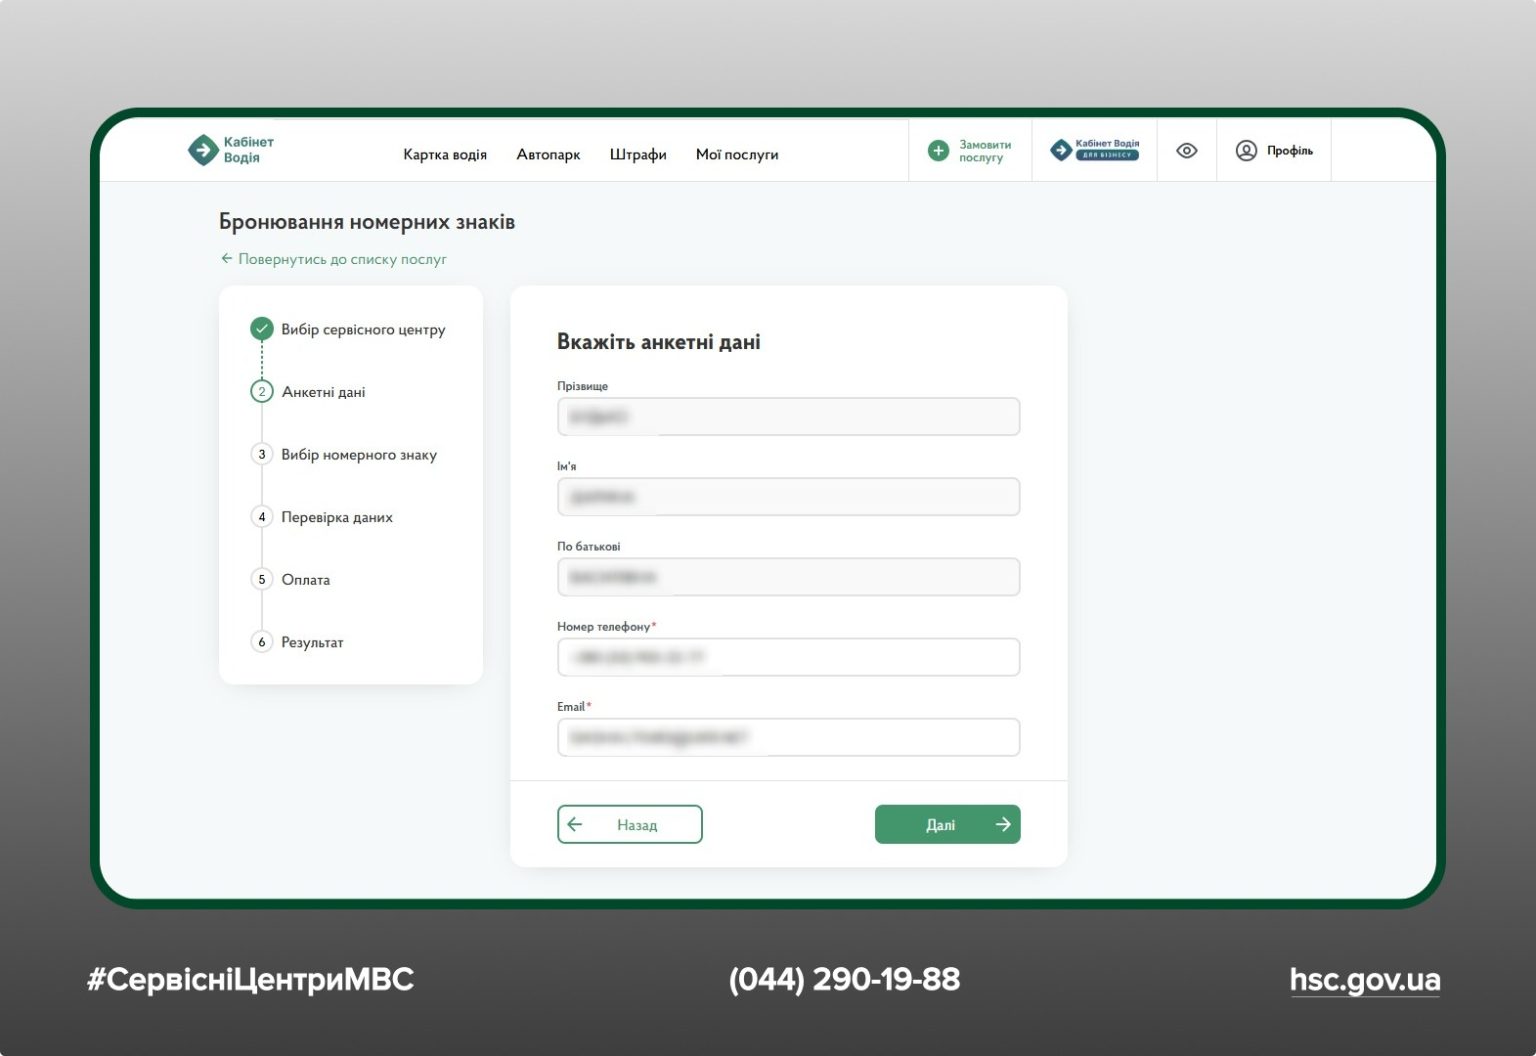Screen dimensions: 1536x1056
Task: Focus the Email input field
Action: point(788,738)
